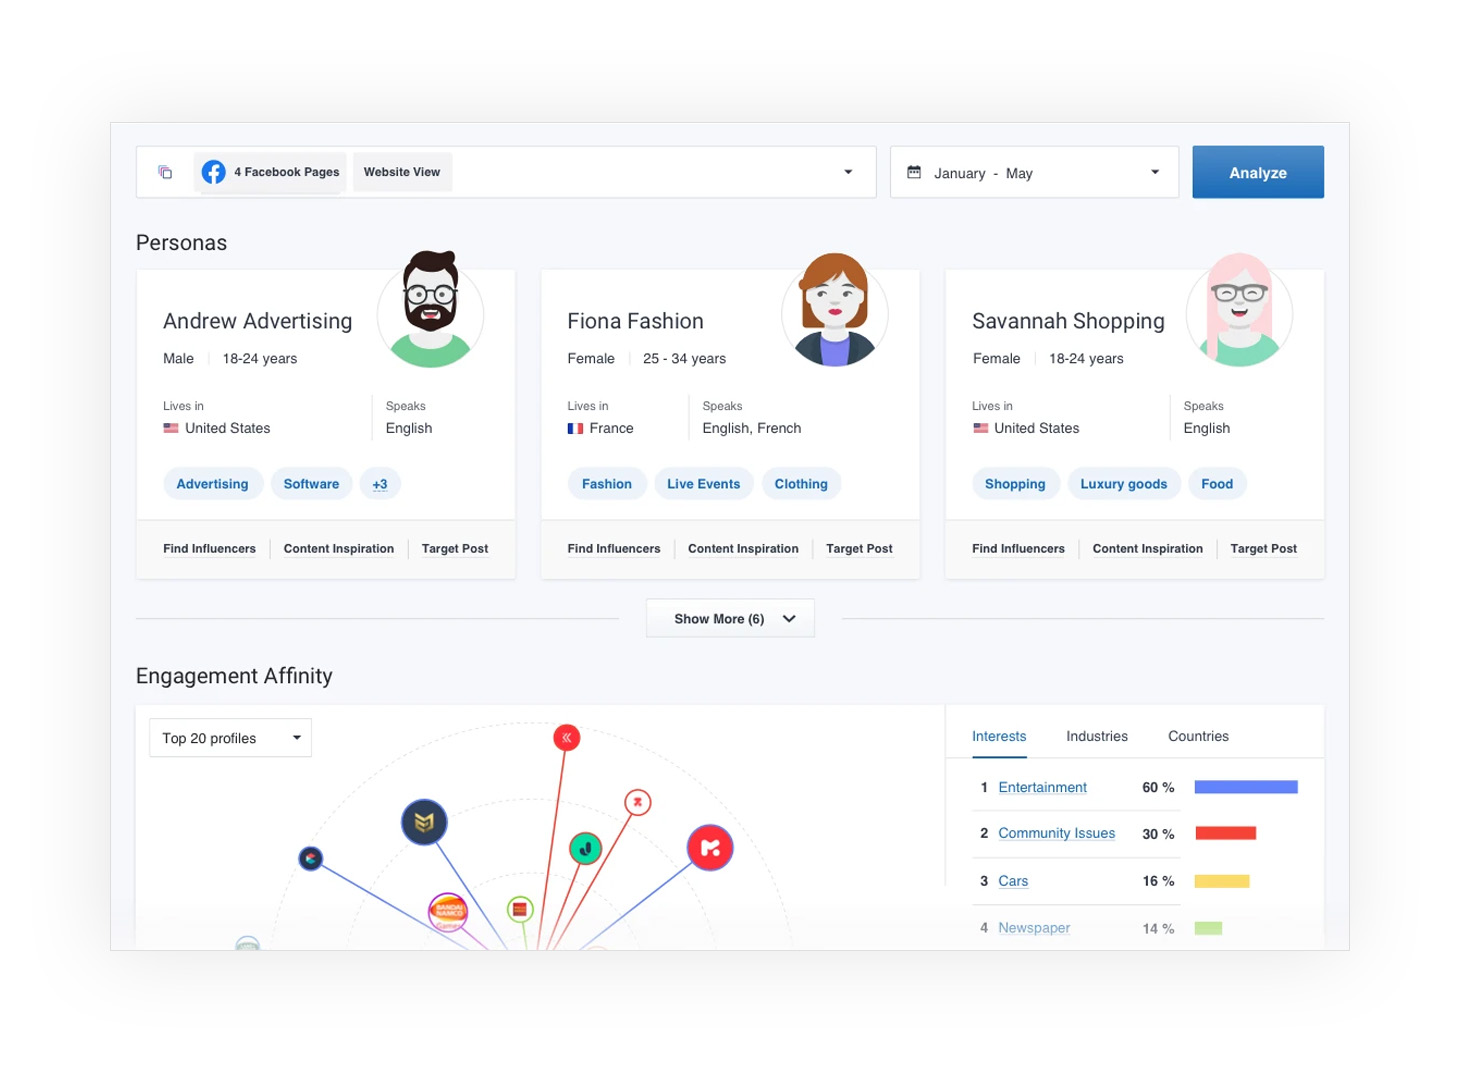The width and height of the screenshot is (1460, 1079).
Task: Switch to the Interests tab
Action: click(999, 736)
